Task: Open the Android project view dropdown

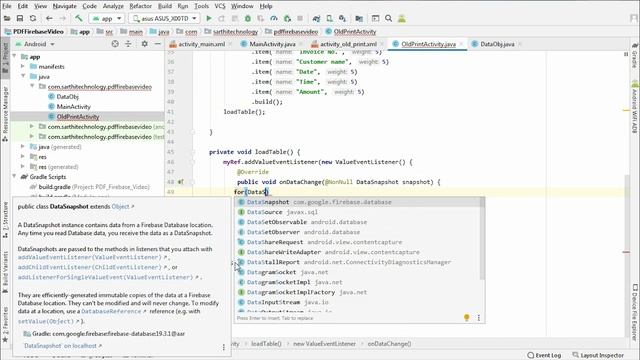Action: (x=35, y=44)
